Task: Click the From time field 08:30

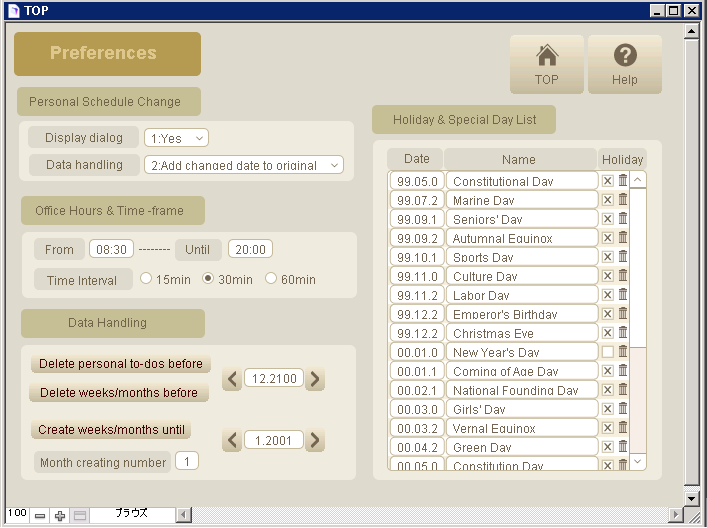Action: pyautogui.click(x=111, y=249)
